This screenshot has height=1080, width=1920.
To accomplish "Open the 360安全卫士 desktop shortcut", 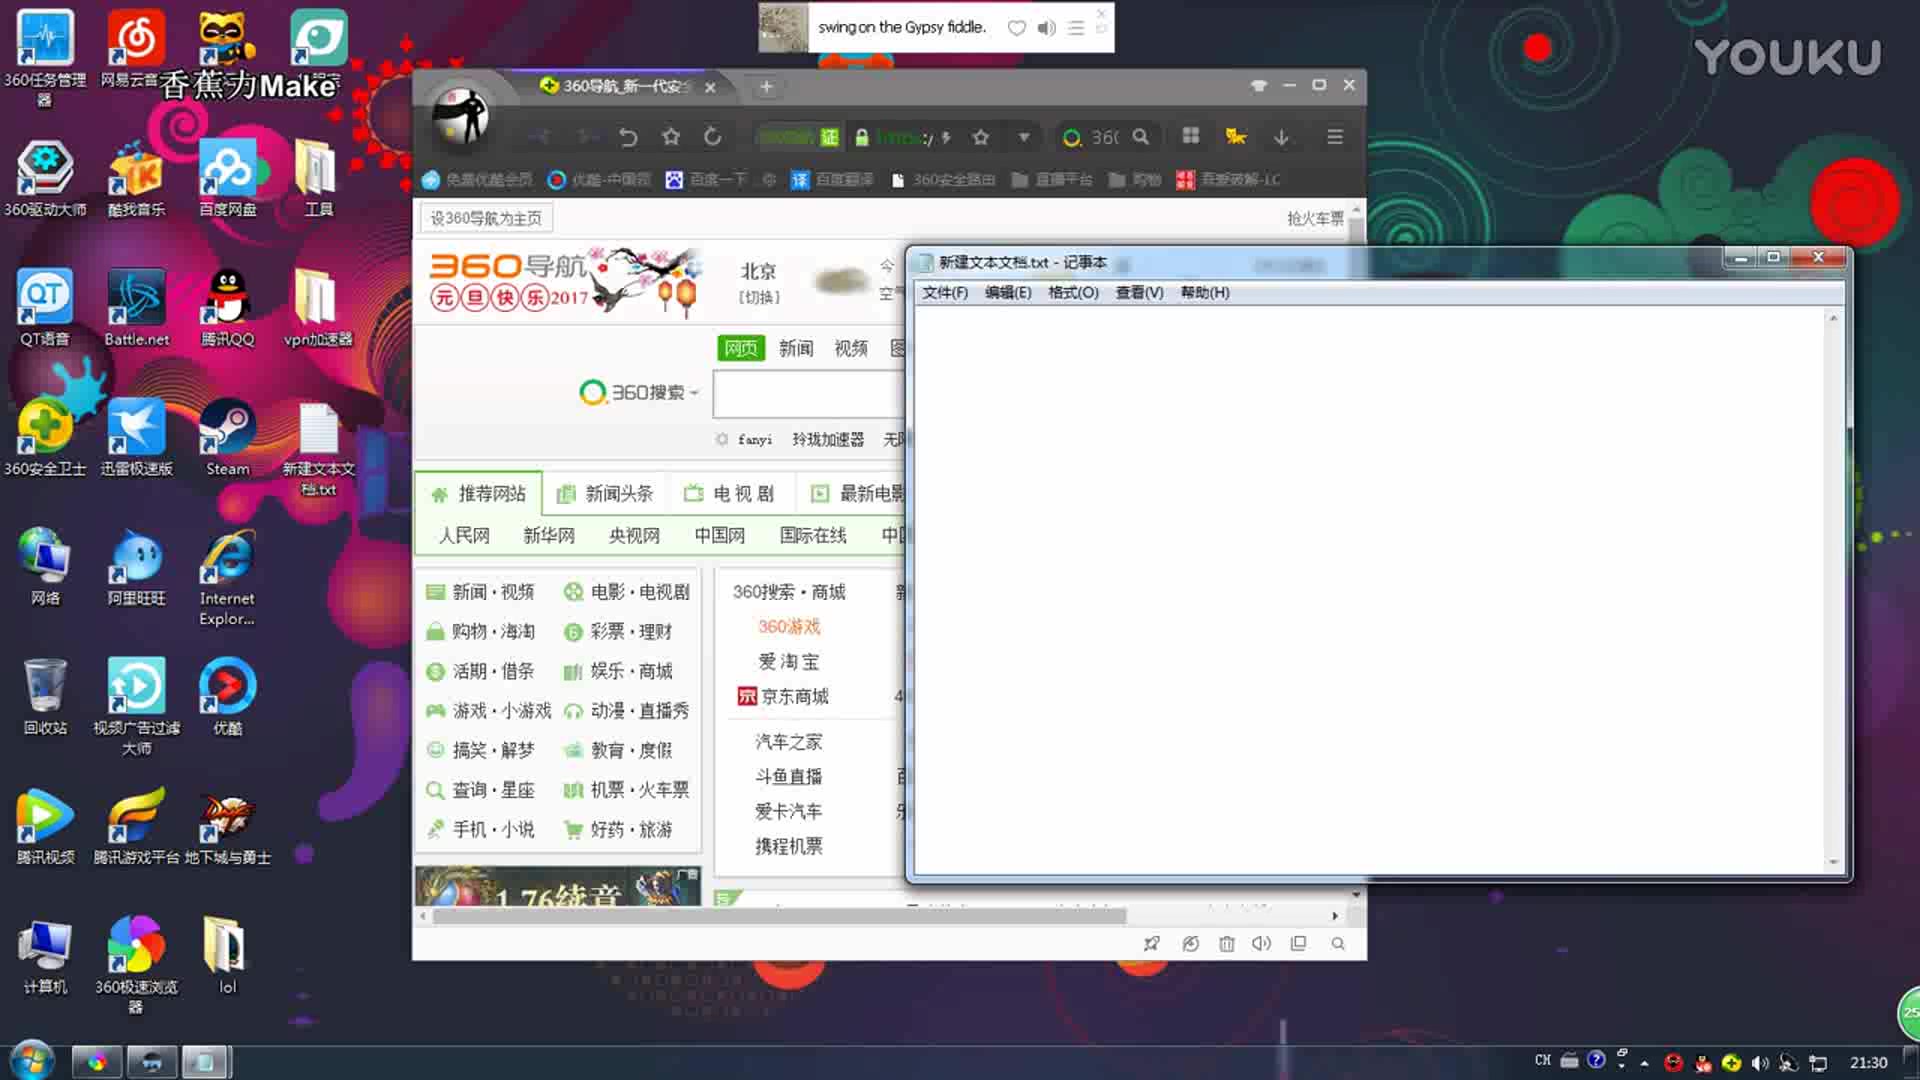I will pyautogui.click(x=45, y=437).
